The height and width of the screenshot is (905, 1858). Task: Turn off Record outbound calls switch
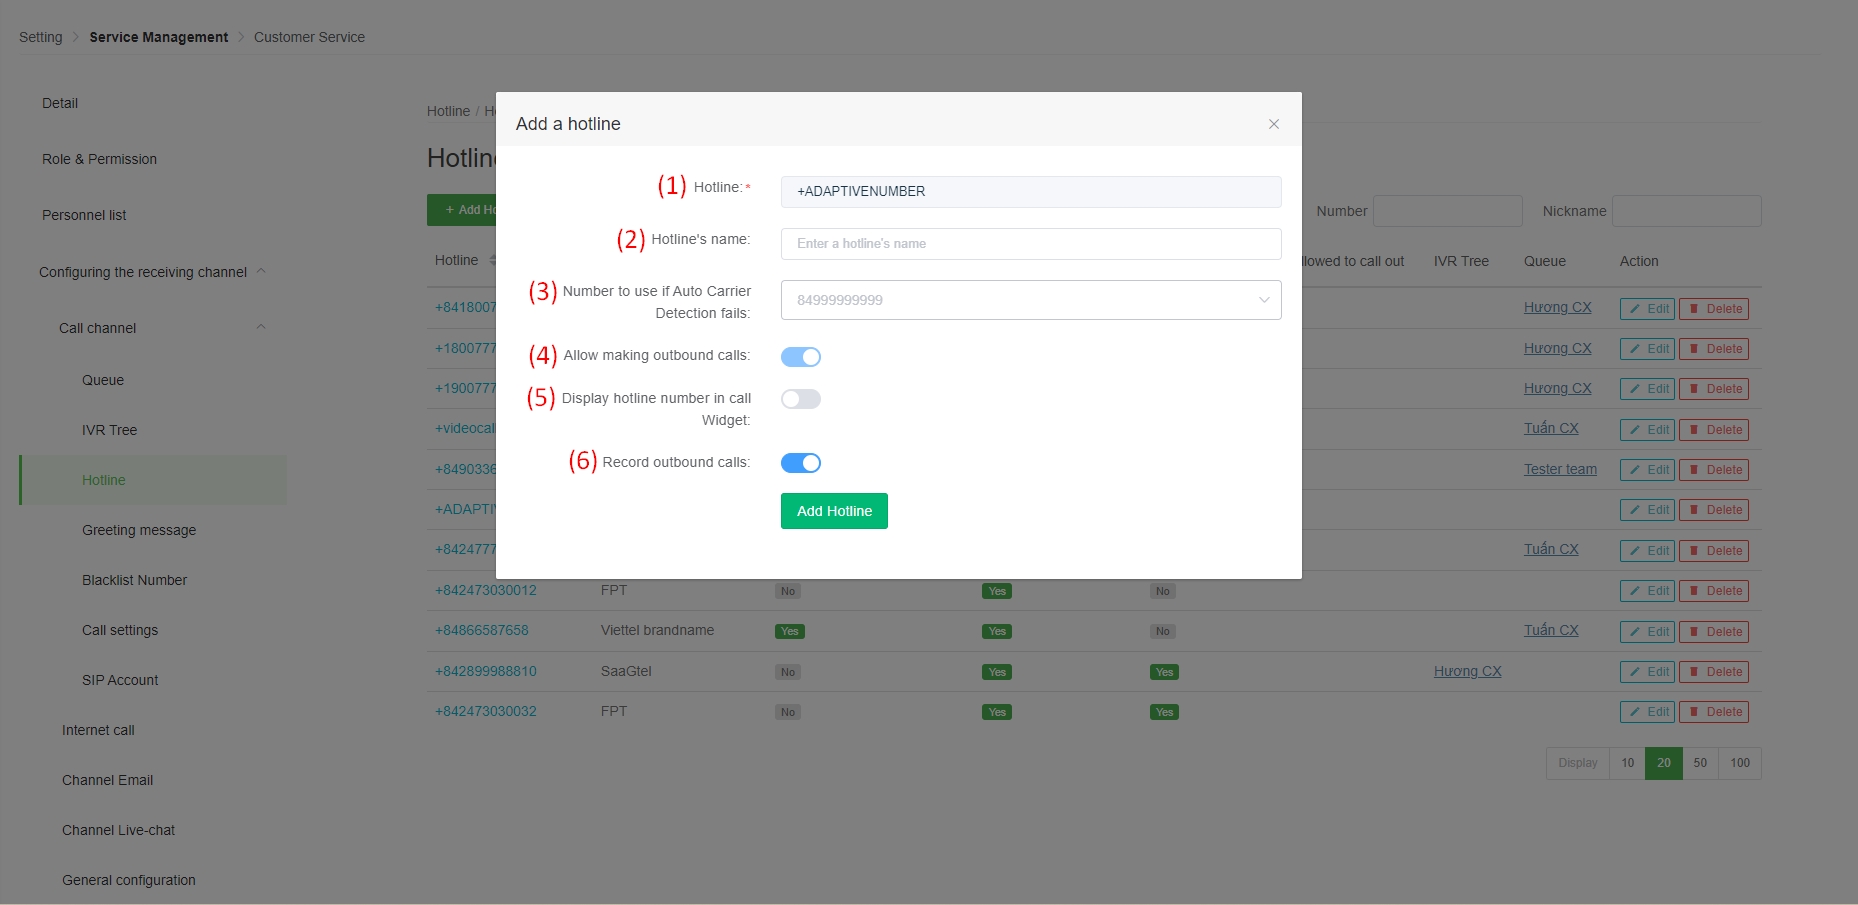click(x=800, y=463)
